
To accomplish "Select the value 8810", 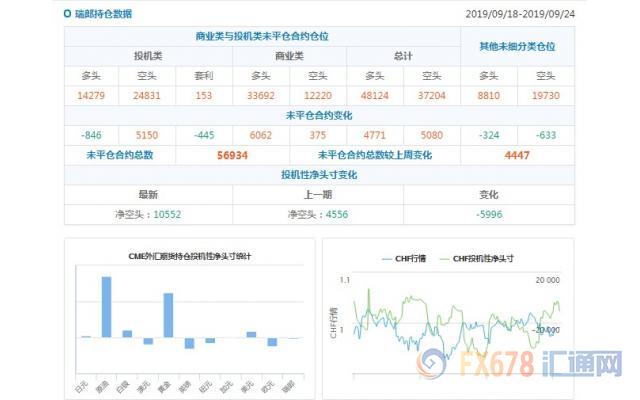I will (x=489, y=96).
